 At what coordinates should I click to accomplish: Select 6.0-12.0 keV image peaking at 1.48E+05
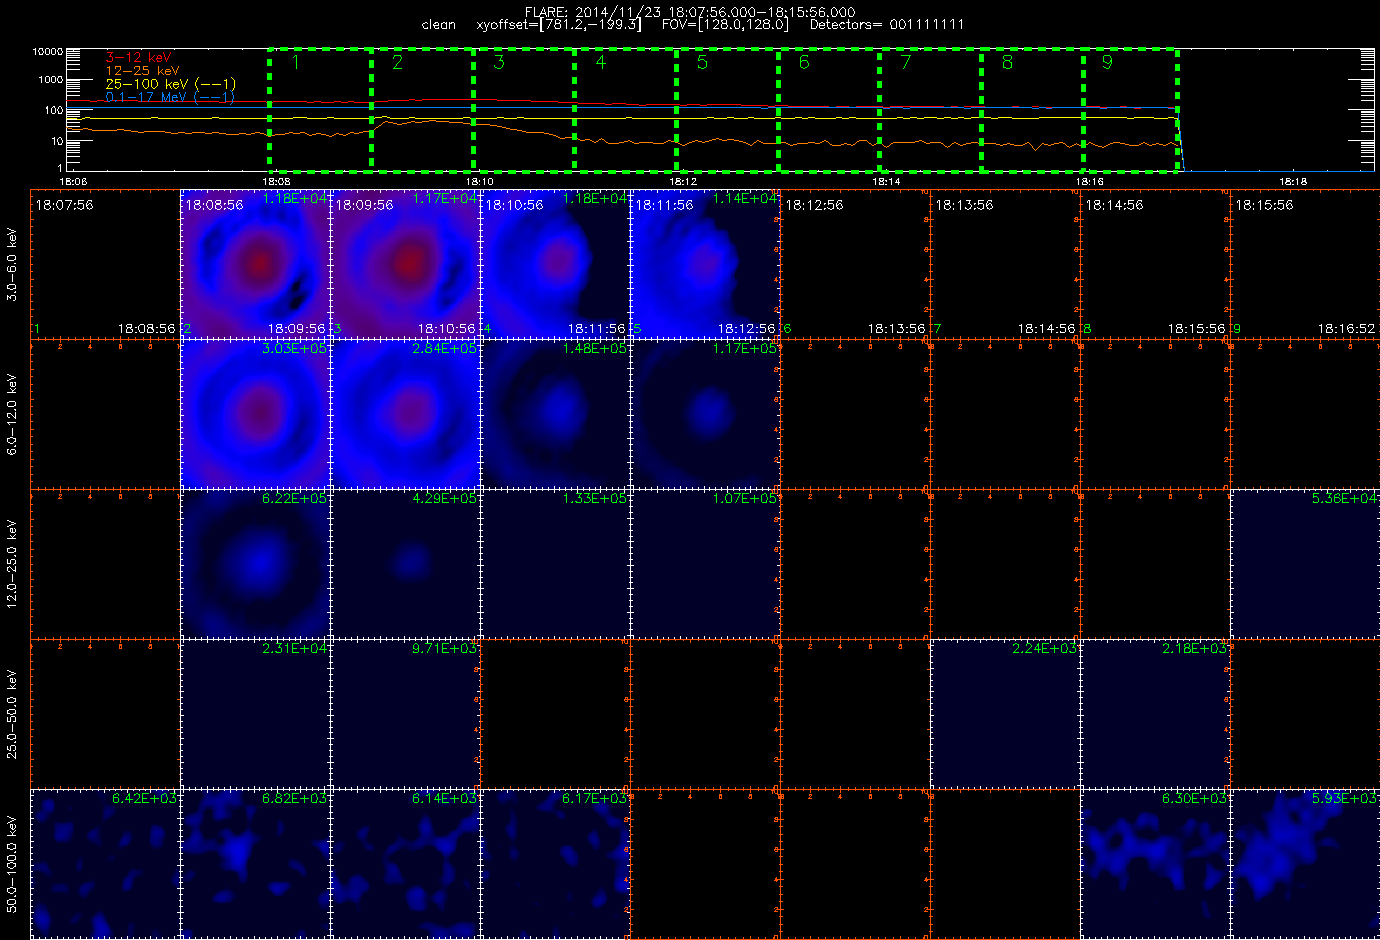(x=556, y=413)
